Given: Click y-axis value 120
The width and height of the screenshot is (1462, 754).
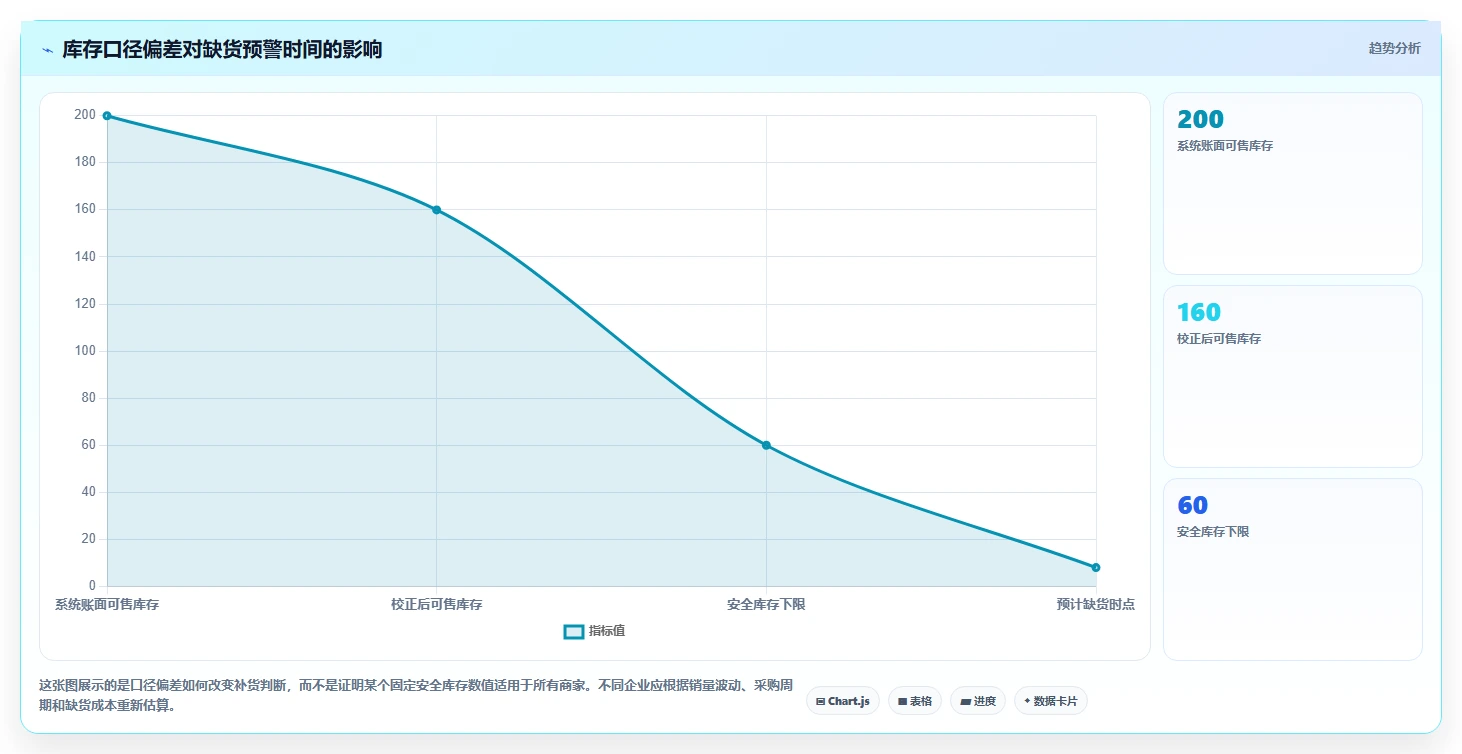Looking at the screenshot, I should click(85, 303).
